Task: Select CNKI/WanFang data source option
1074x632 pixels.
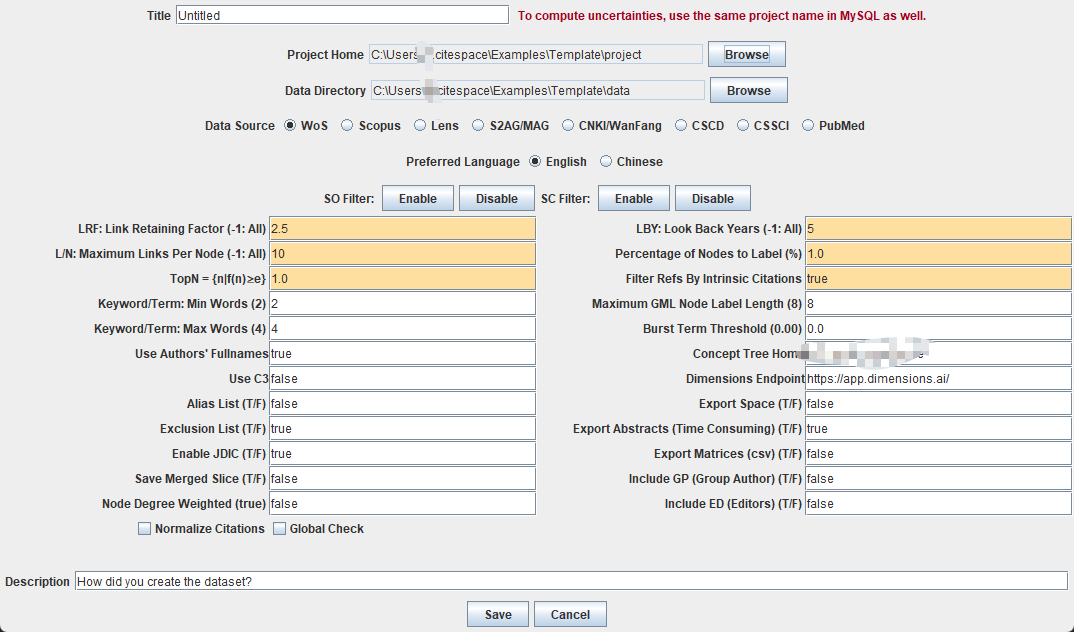Action: pos(569,126)
